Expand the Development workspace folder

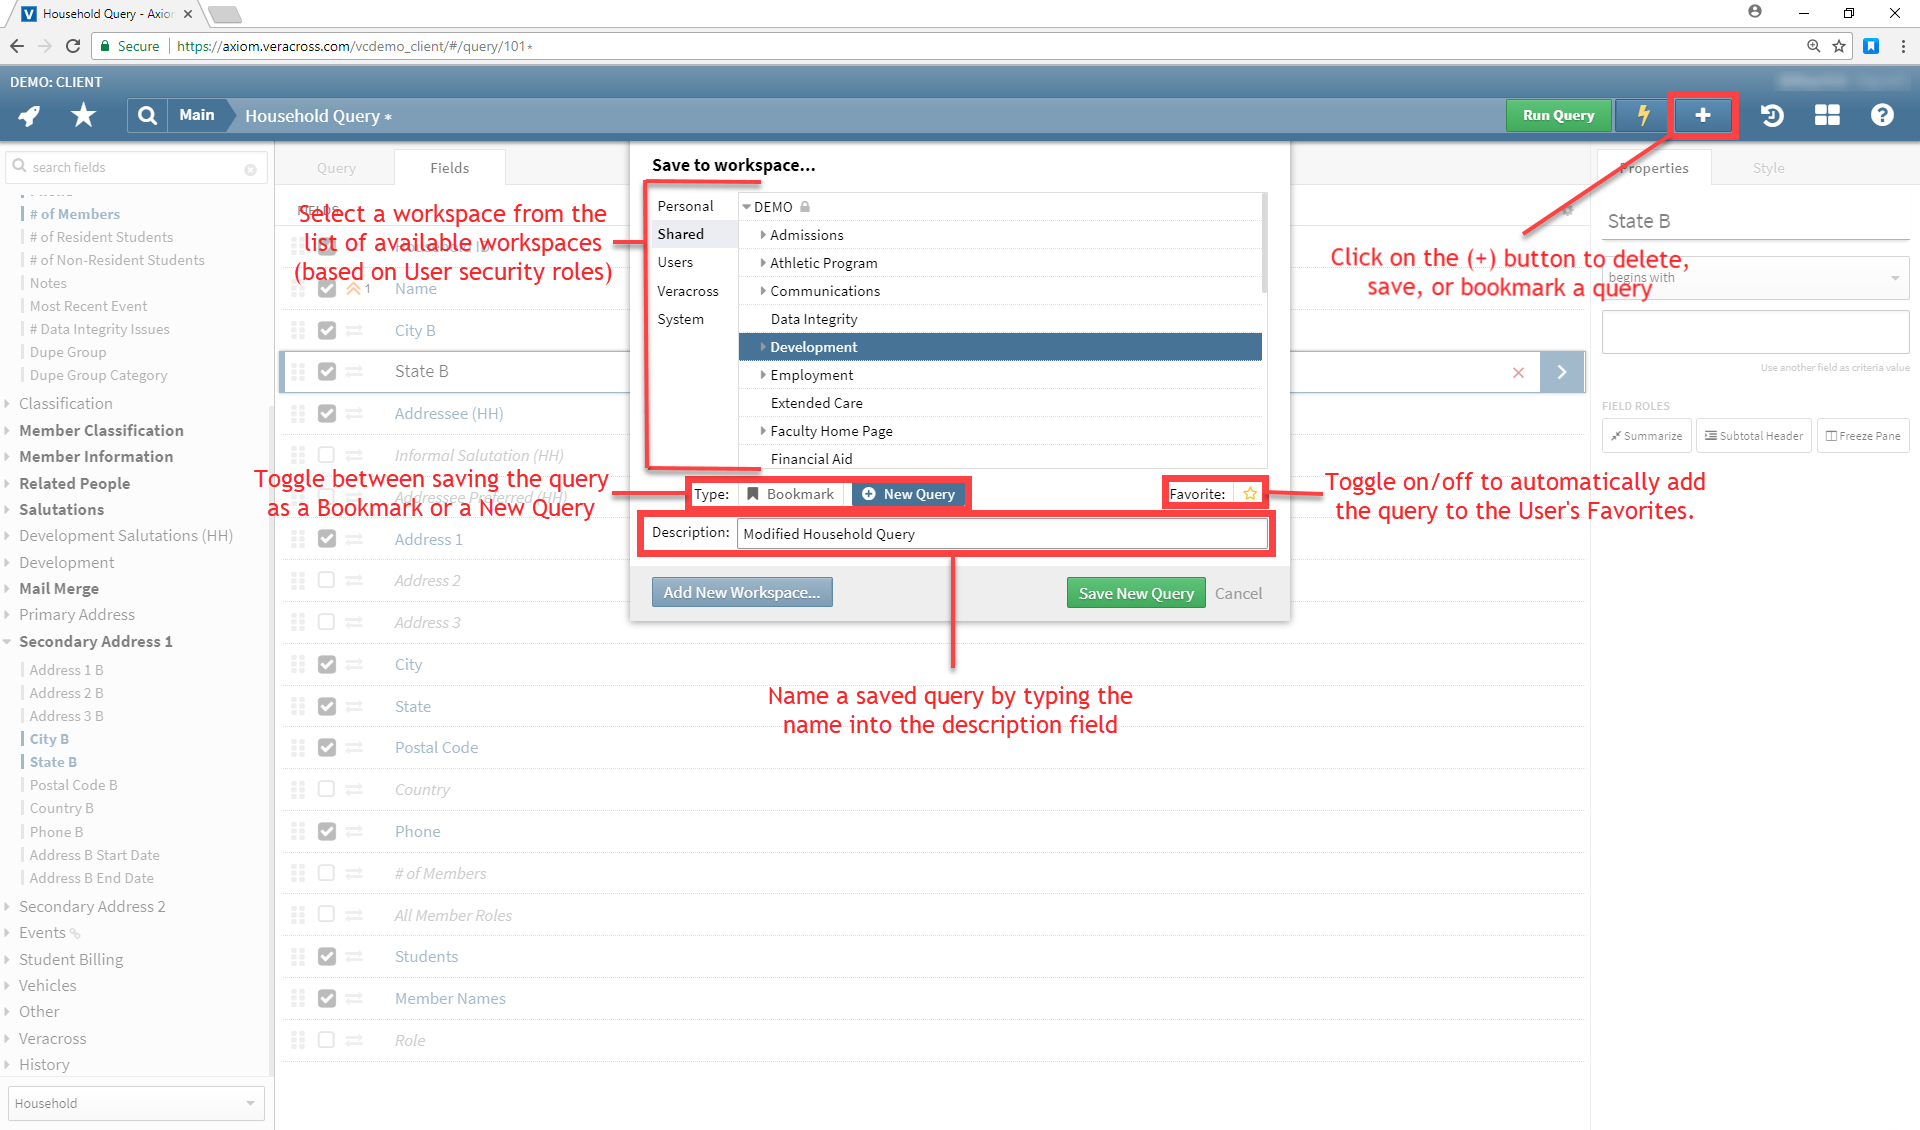point(762,347)
